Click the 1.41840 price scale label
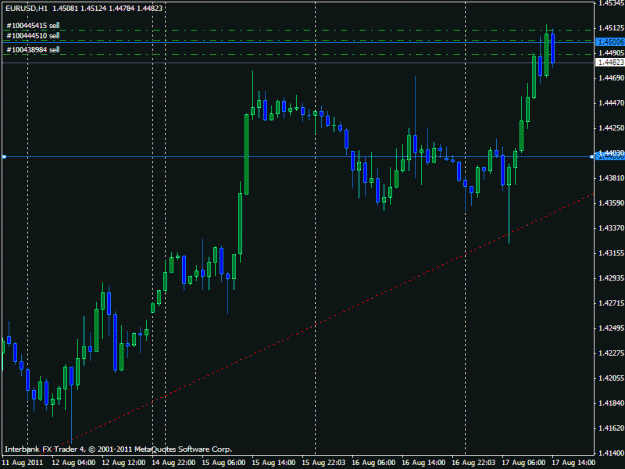 611,403
